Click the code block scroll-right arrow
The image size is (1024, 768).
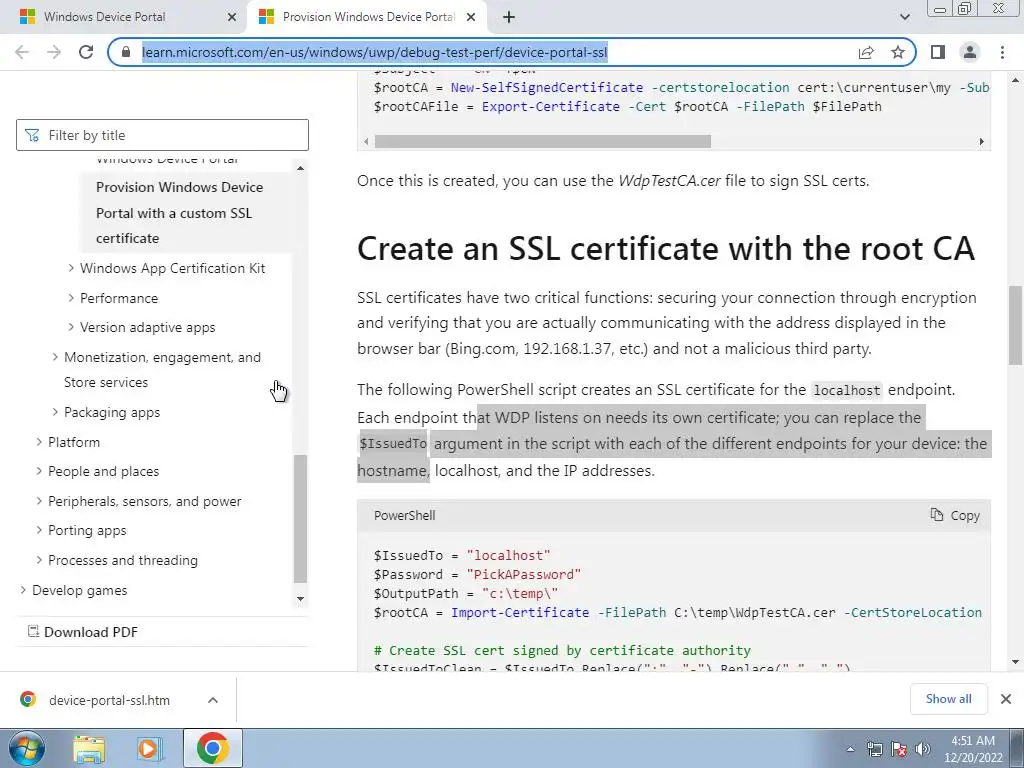click(x=982, y=142)
